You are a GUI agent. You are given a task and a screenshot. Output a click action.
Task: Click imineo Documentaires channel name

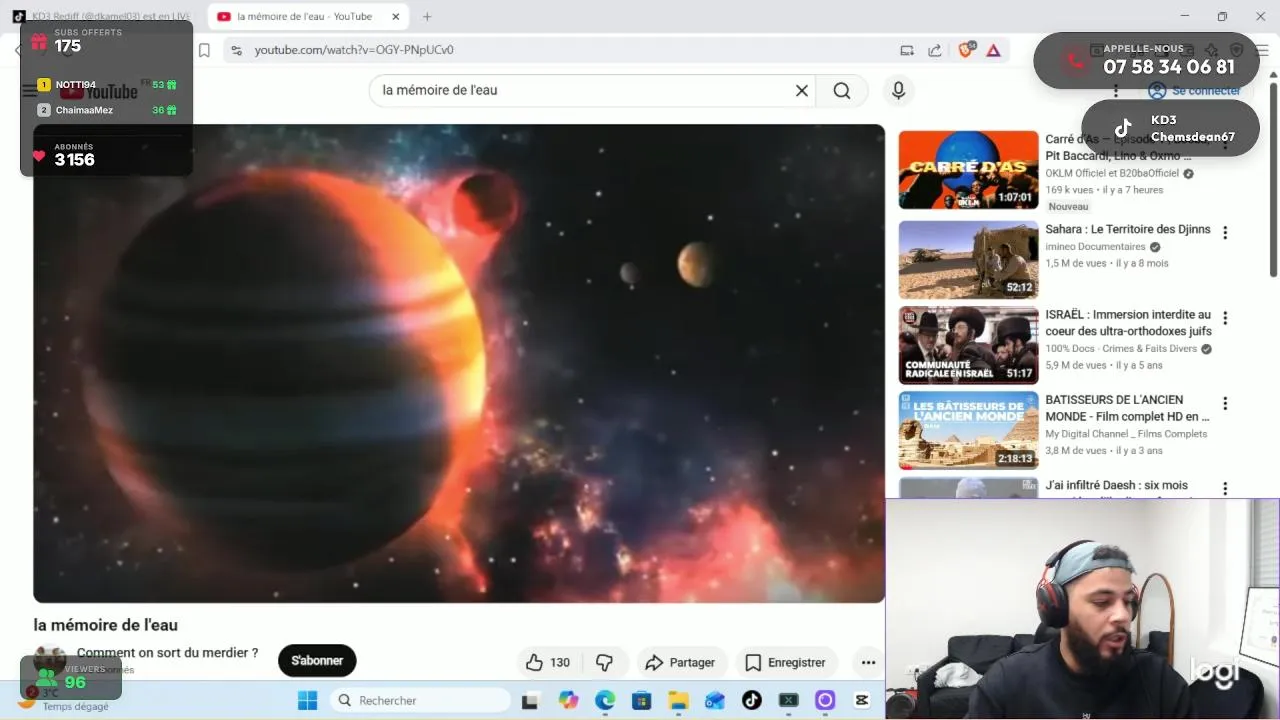point(1096,247)
